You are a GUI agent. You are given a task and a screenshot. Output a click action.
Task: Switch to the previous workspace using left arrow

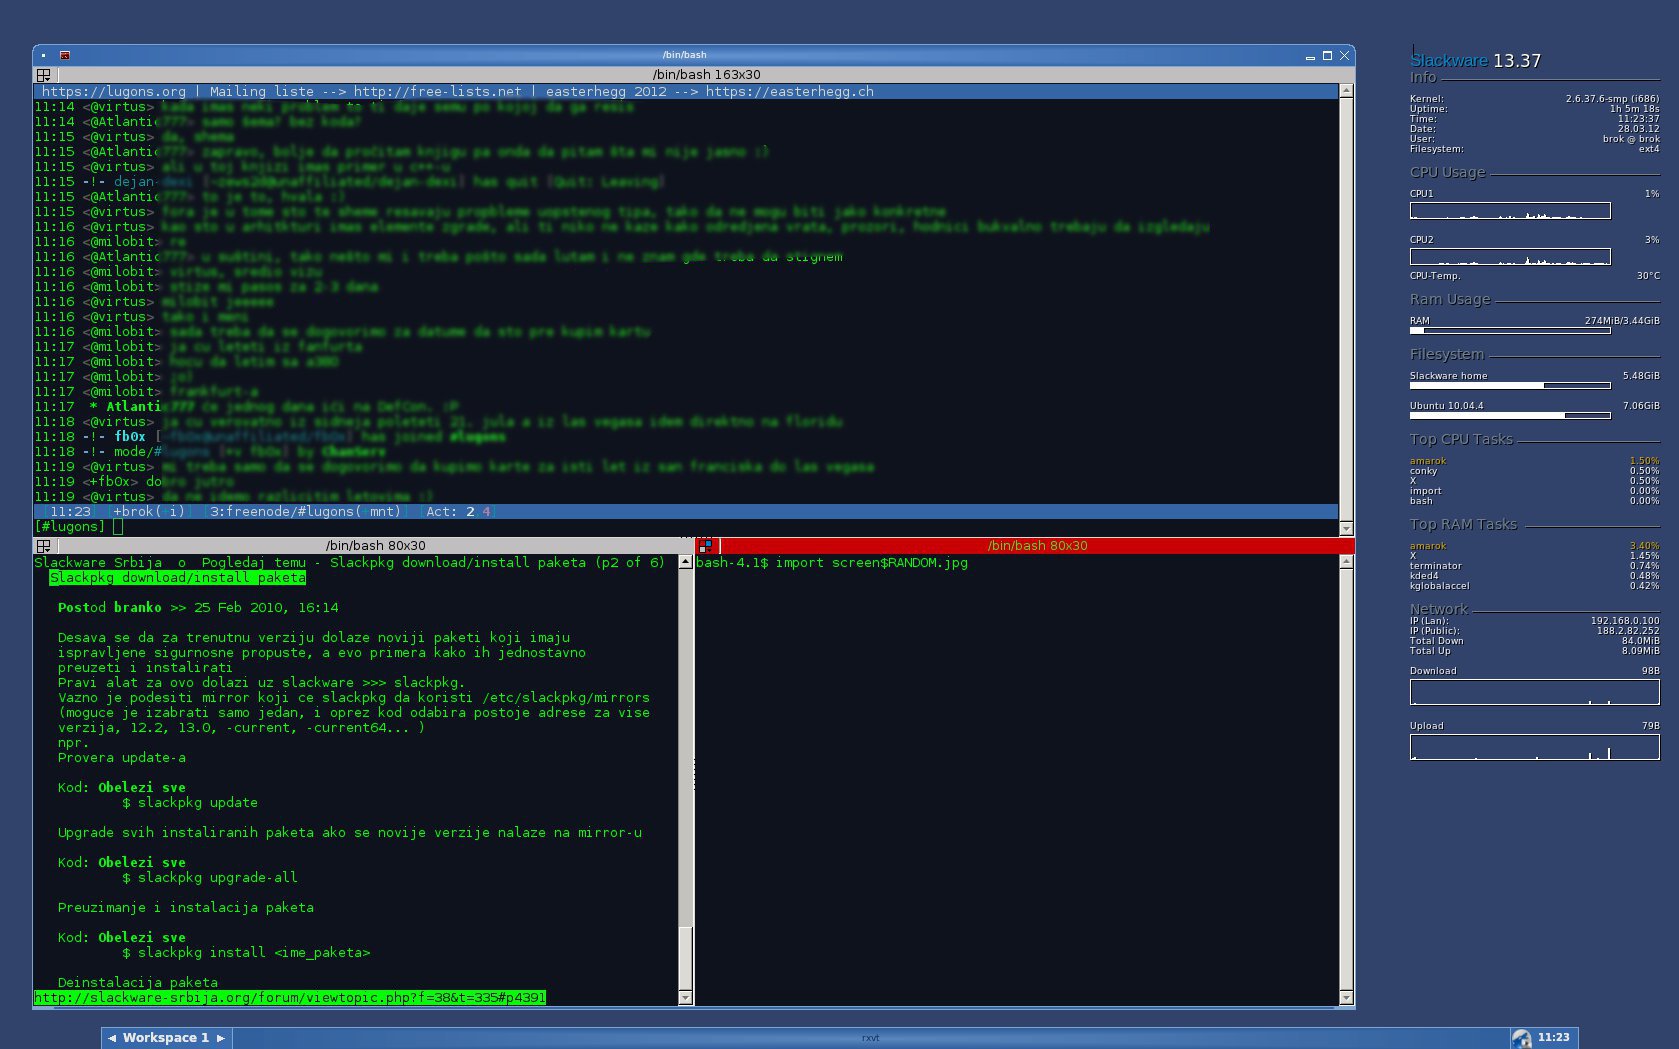click(112, 1038)
